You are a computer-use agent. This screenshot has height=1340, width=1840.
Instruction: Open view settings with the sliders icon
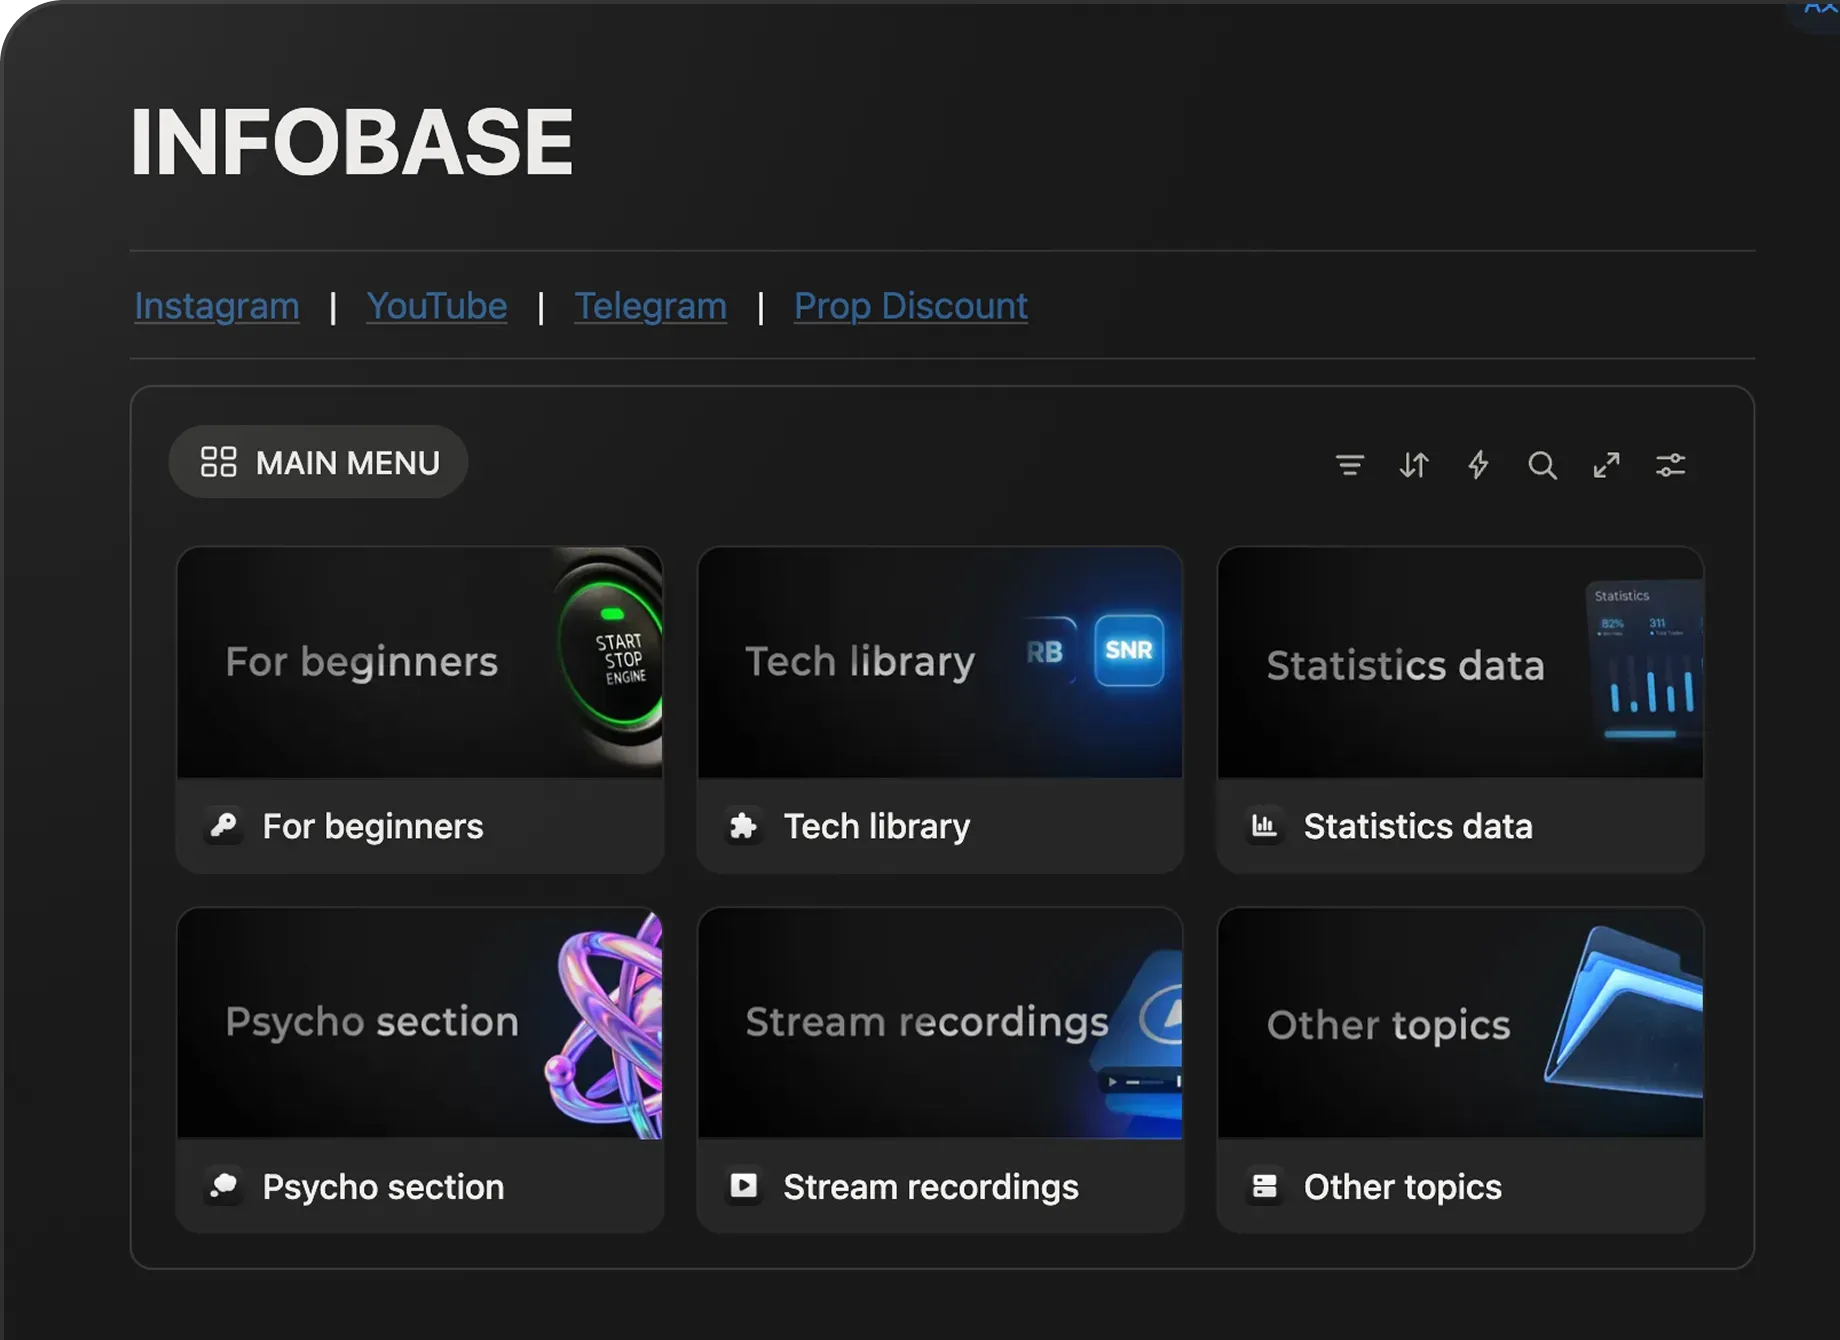point(1671,464)
